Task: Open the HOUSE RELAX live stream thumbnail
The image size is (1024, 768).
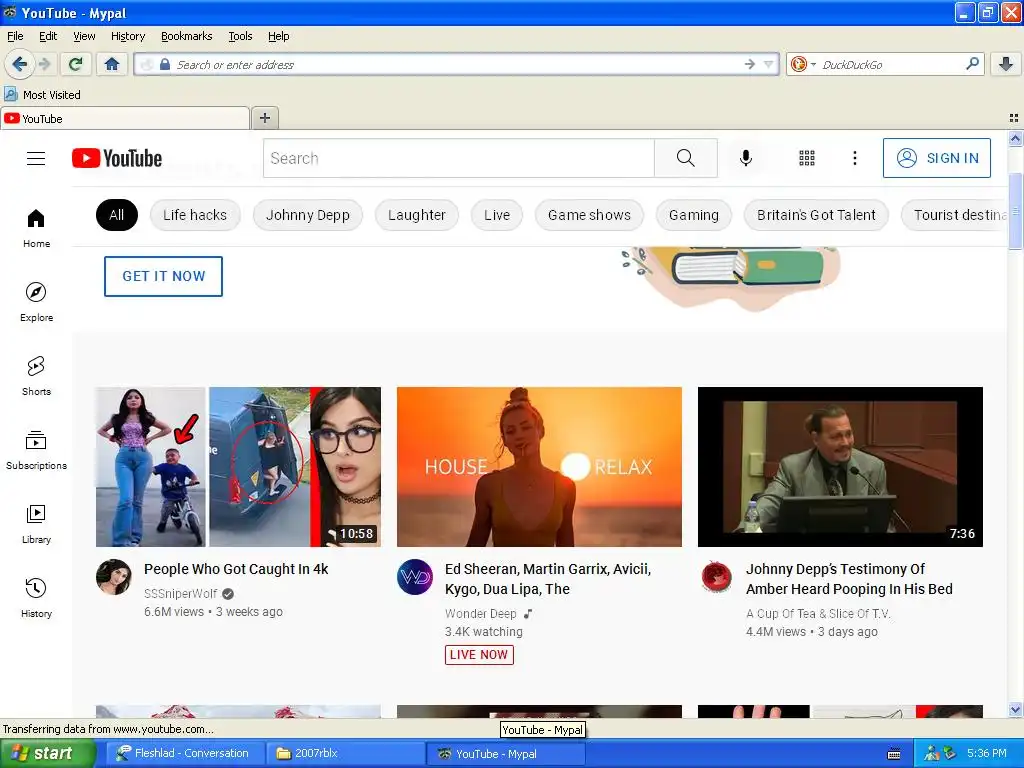Action: tap(539, 467)
